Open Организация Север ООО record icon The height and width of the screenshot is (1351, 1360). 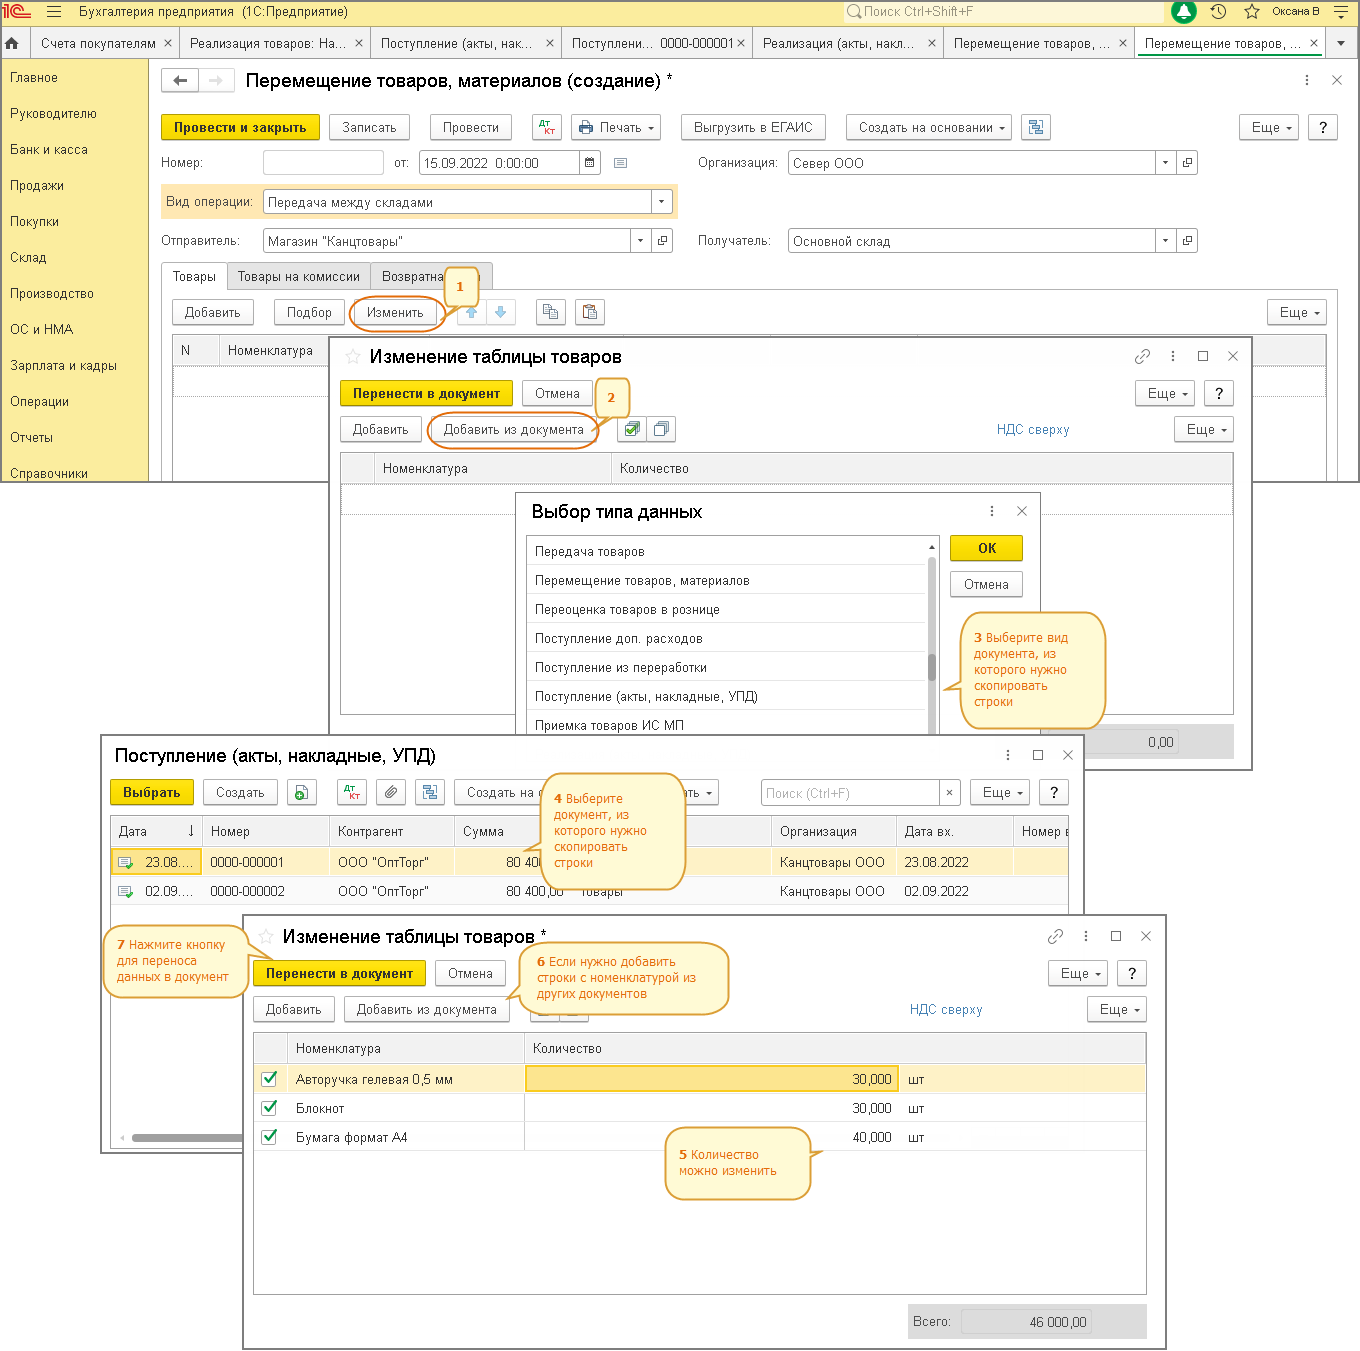1187,163
